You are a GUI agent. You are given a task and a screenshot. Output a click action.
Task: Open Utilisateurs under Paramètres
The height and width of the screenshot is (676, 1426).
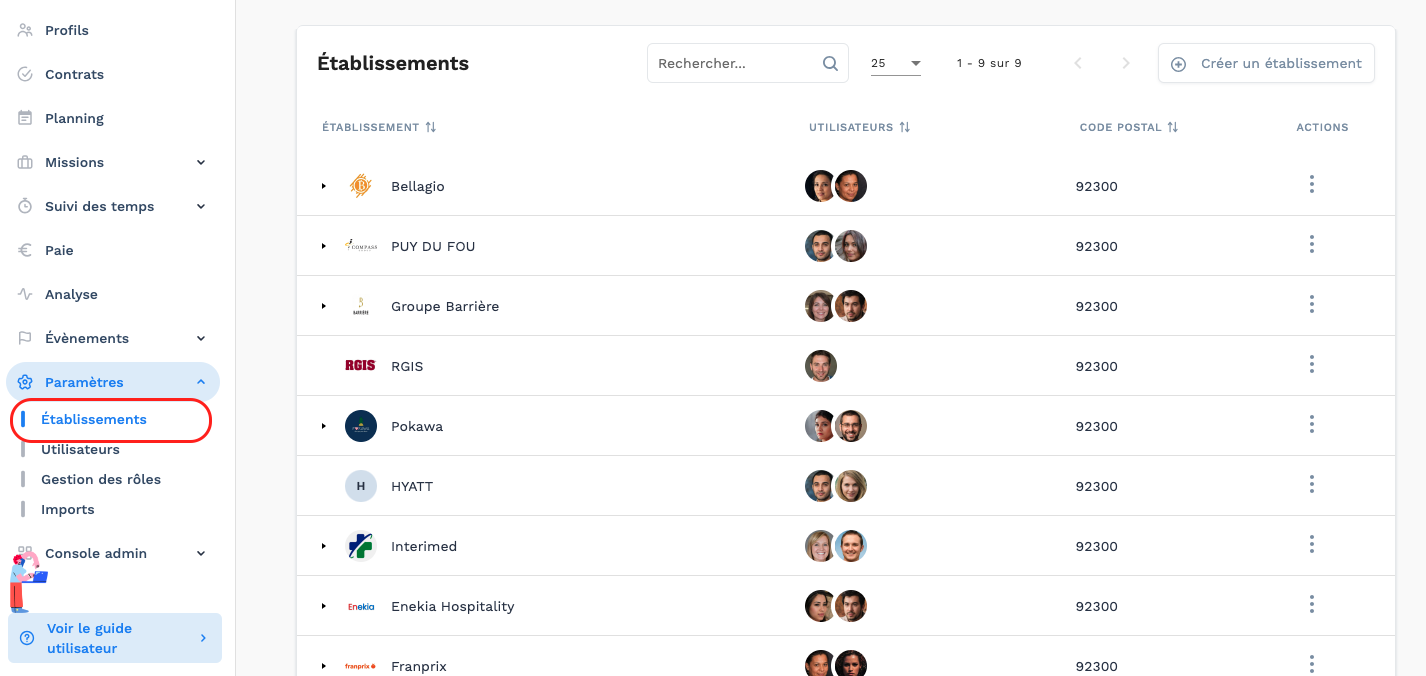(80, 449)
